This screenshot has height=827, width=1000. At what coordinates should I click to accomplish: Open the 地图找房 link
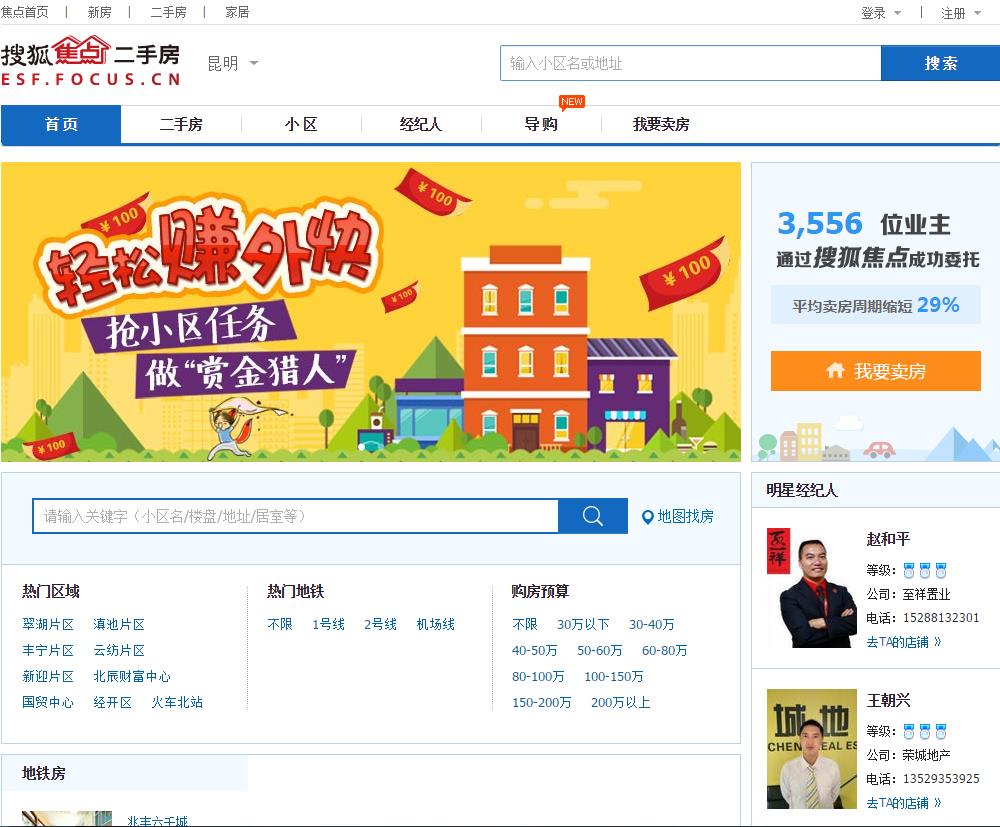[x=686, y=516]
